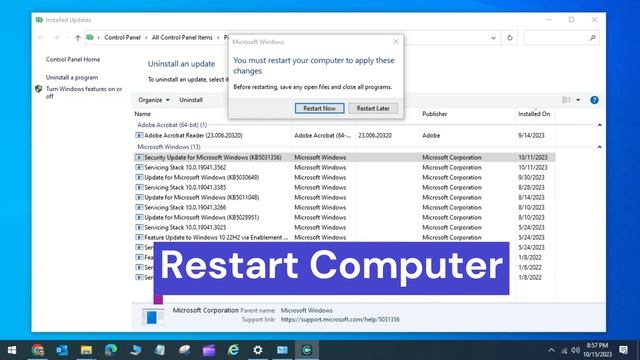Viewport: 640px width, 360px height.
Task: Click the Uninstall toolbar button
Action: click(191, 100)
